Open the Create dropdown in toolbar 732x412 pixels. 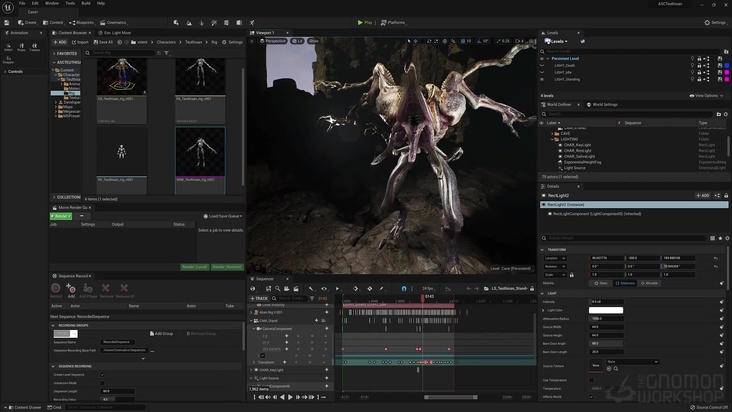(x=27, y=22)
